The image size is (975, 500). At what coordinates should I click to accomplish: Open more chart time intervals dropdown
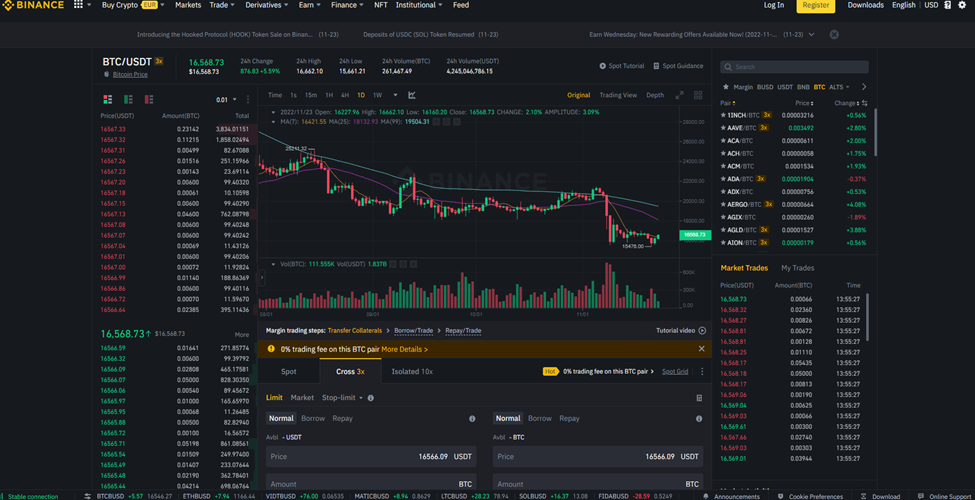395,95
